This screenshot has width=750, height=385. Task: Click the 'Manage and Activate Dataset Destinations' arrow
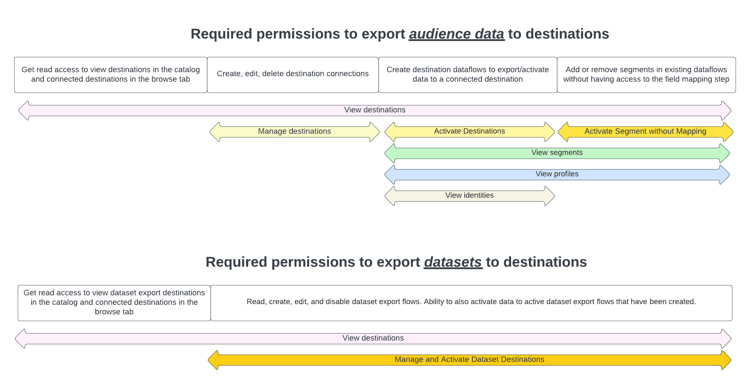click(x=470, y=360)
